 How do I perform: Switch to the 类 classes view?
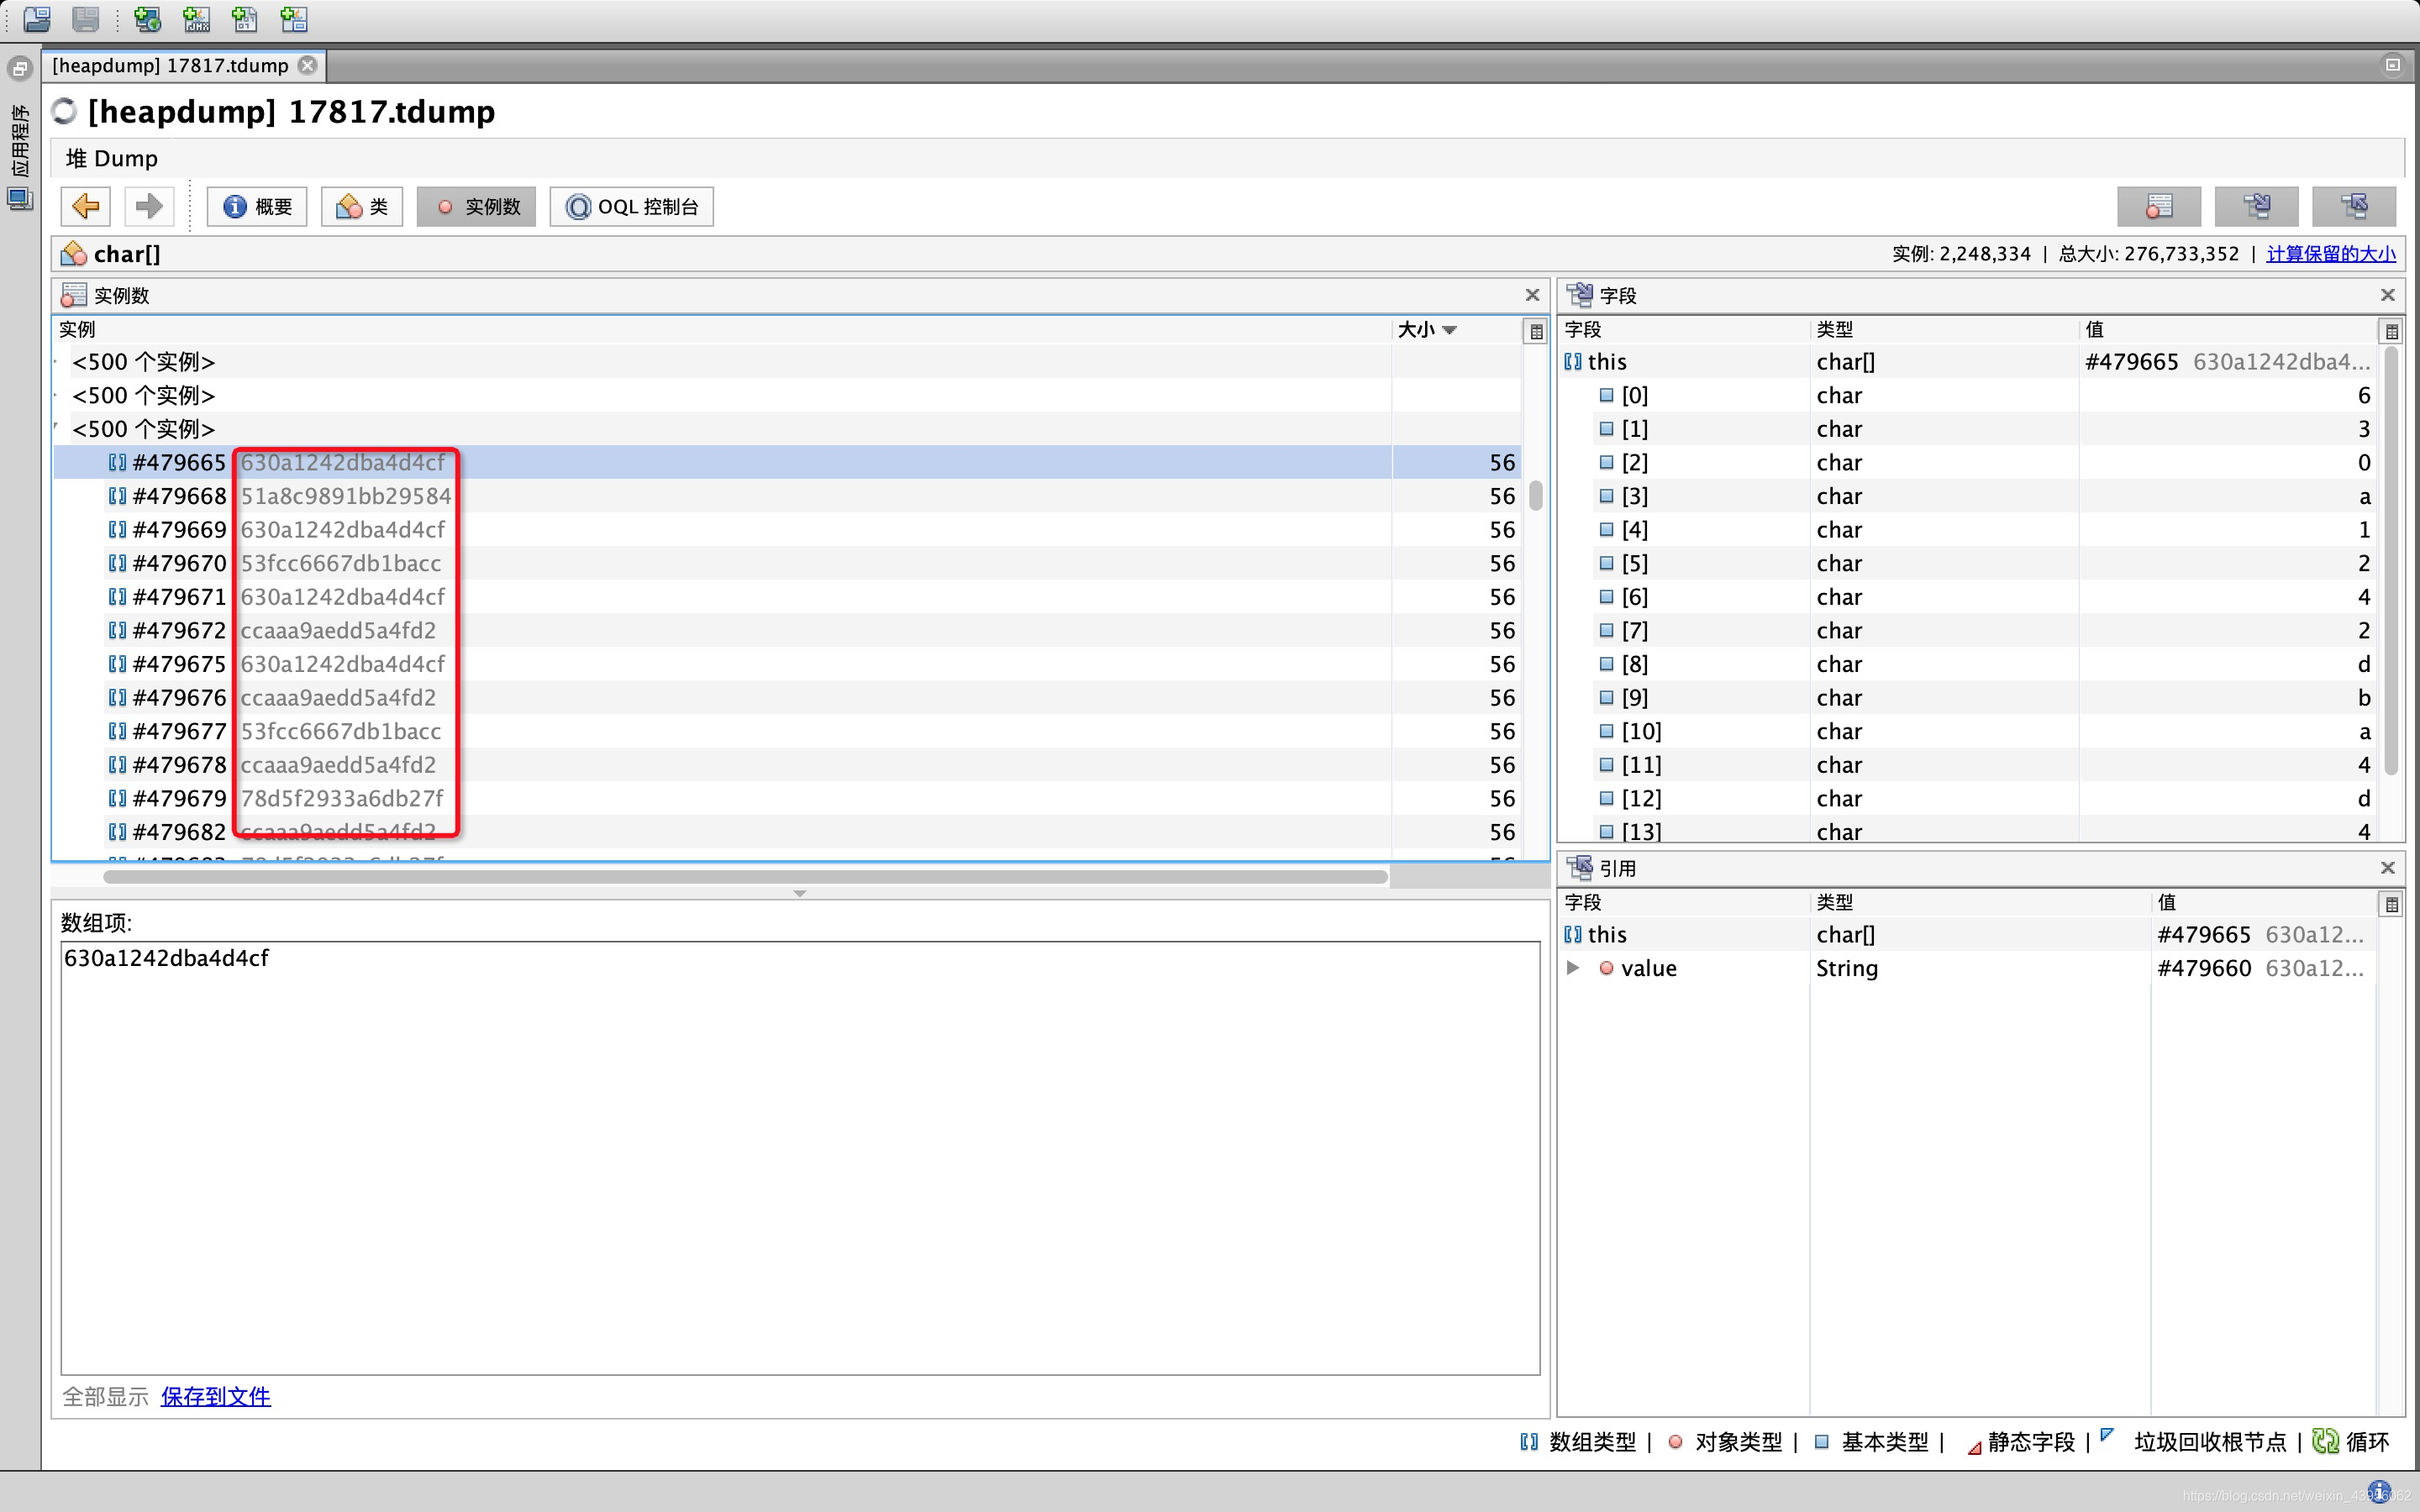(362, 207)
